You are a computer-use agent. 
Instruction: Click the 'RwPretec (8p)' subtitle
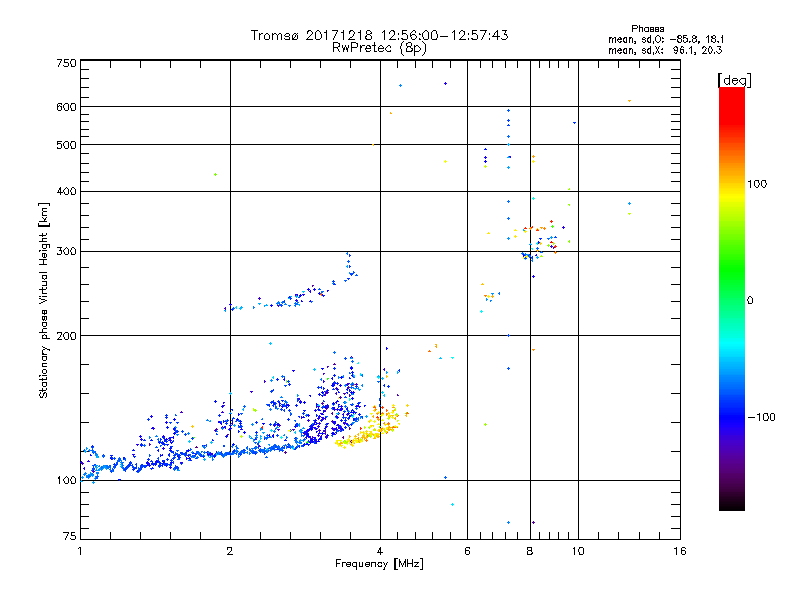[x=379, y=48]
